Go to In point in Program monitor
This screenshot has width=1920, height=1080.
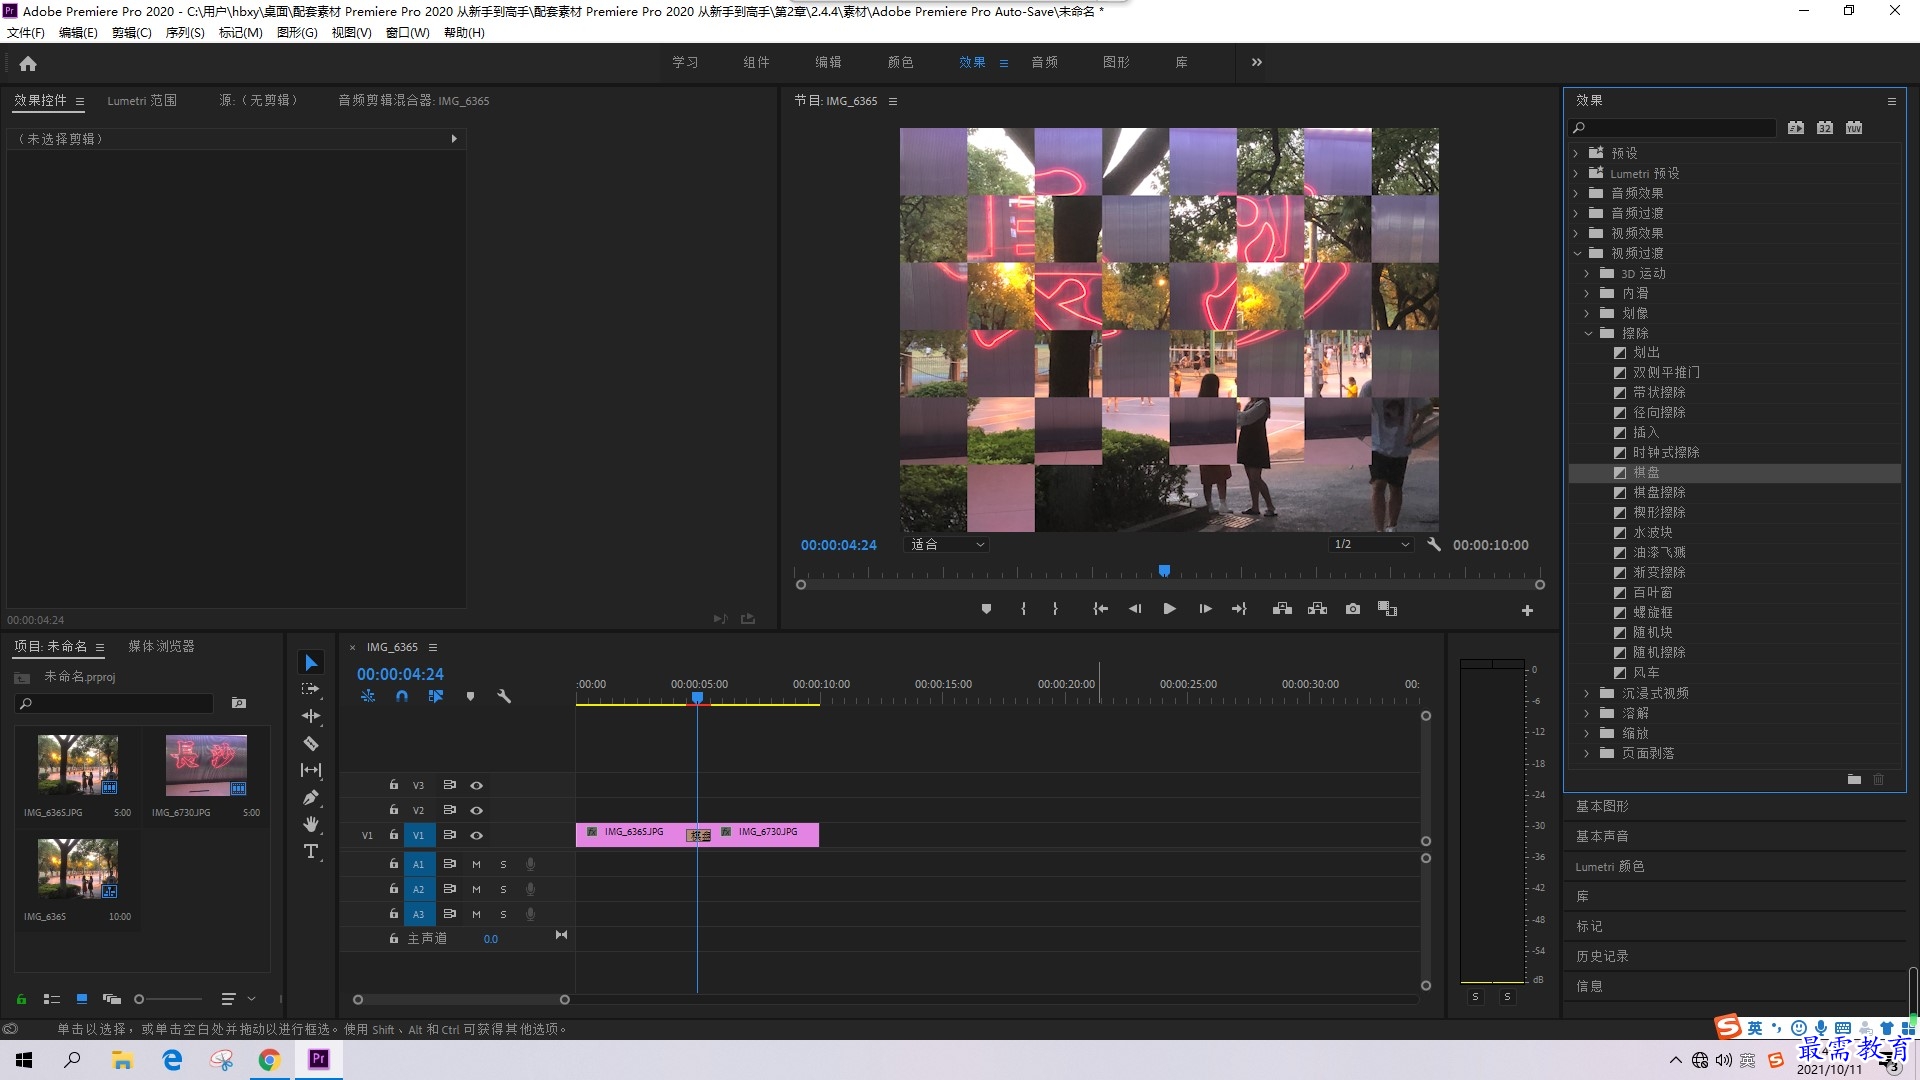[x=1100, y=609]
